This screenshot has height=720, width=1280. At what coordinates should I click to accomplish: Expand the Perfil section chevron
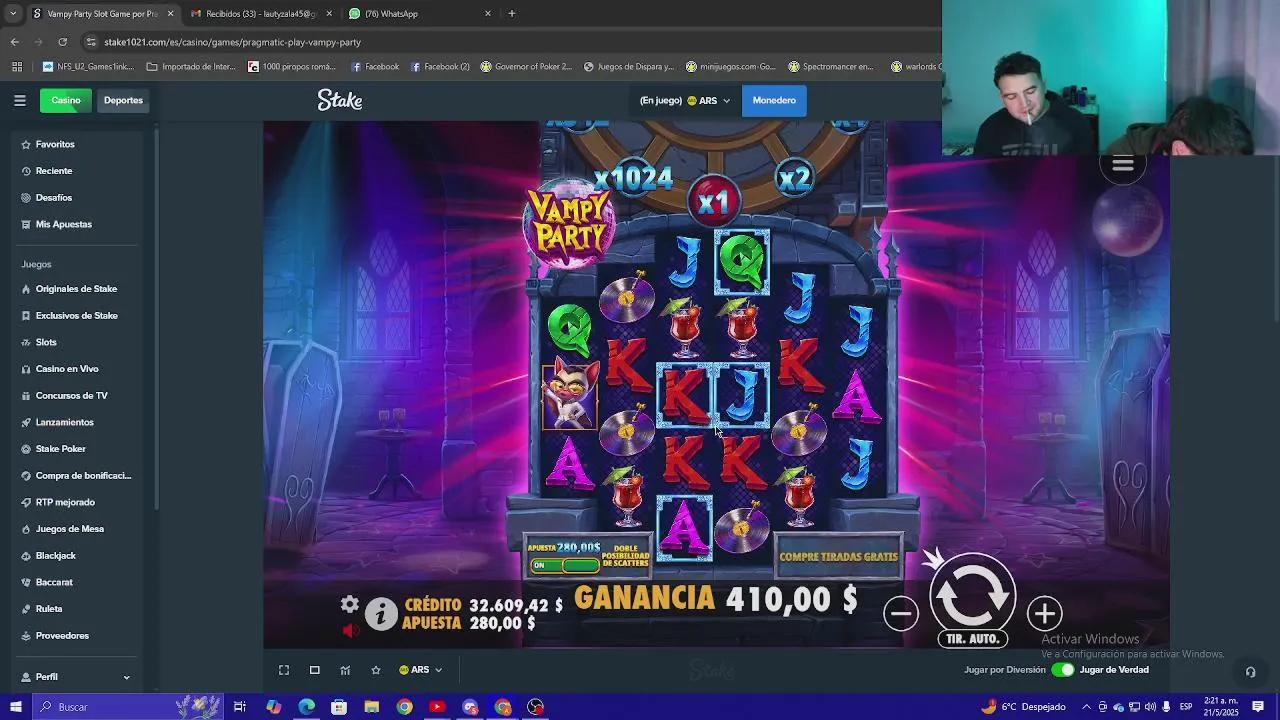126,677
